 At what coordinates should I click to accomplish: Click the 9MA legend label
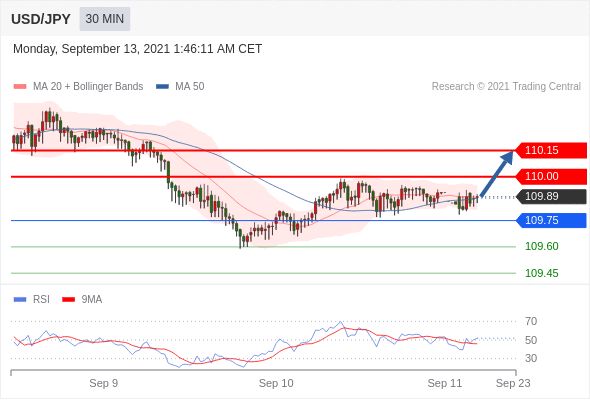point(92,300)
